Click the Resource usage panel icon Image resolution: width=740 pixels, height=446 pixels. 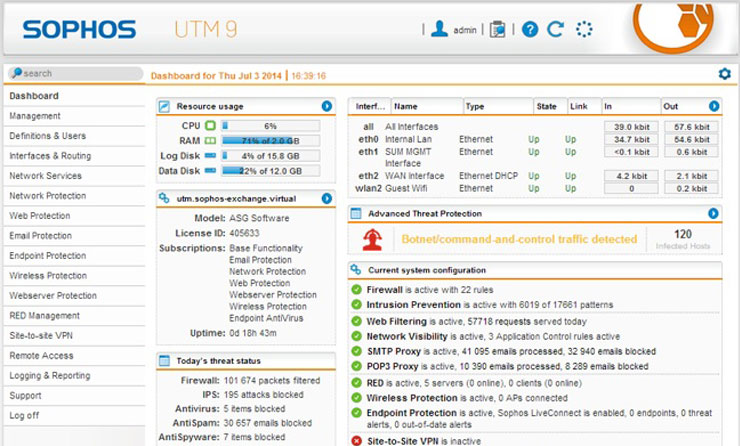click(x=164, y=106)
